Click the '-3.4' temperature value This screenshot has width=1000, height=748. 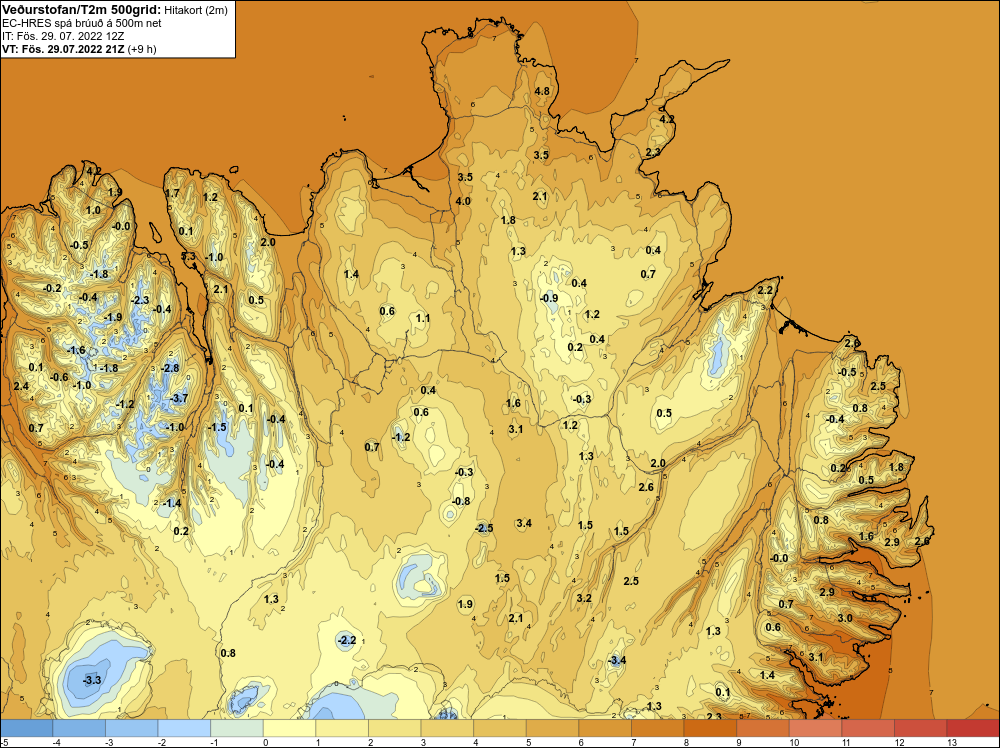[616, 660]
